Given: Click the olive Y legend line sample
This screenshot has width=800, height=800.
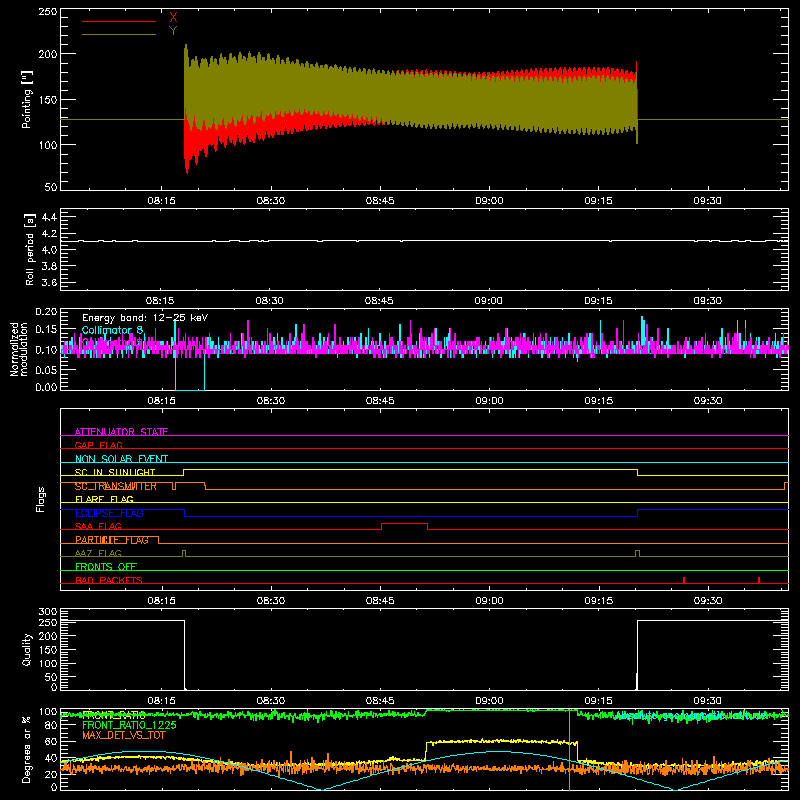Looking at the screenshot, I should [118, 34].
